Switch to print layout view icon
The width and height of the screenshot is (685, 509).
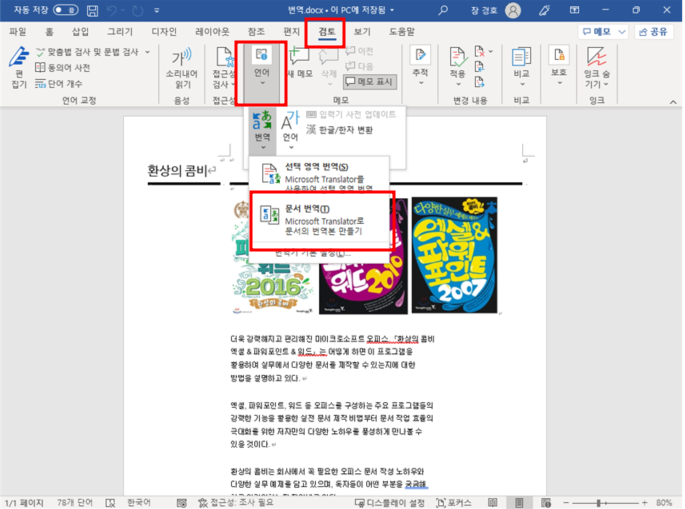(x=519, y=503)
